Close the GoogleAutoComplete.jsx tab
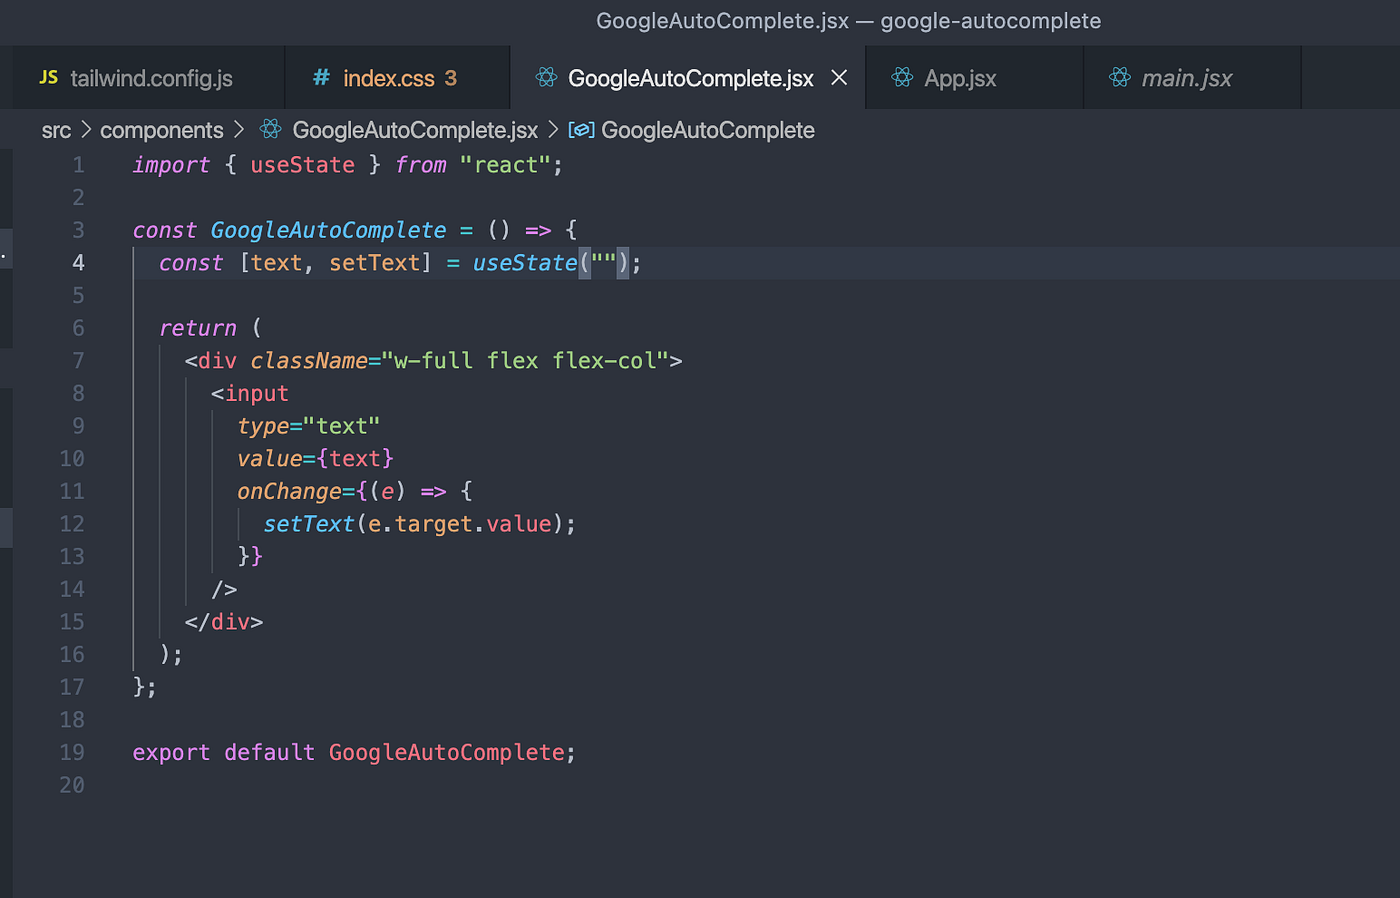 click(838, 77)
